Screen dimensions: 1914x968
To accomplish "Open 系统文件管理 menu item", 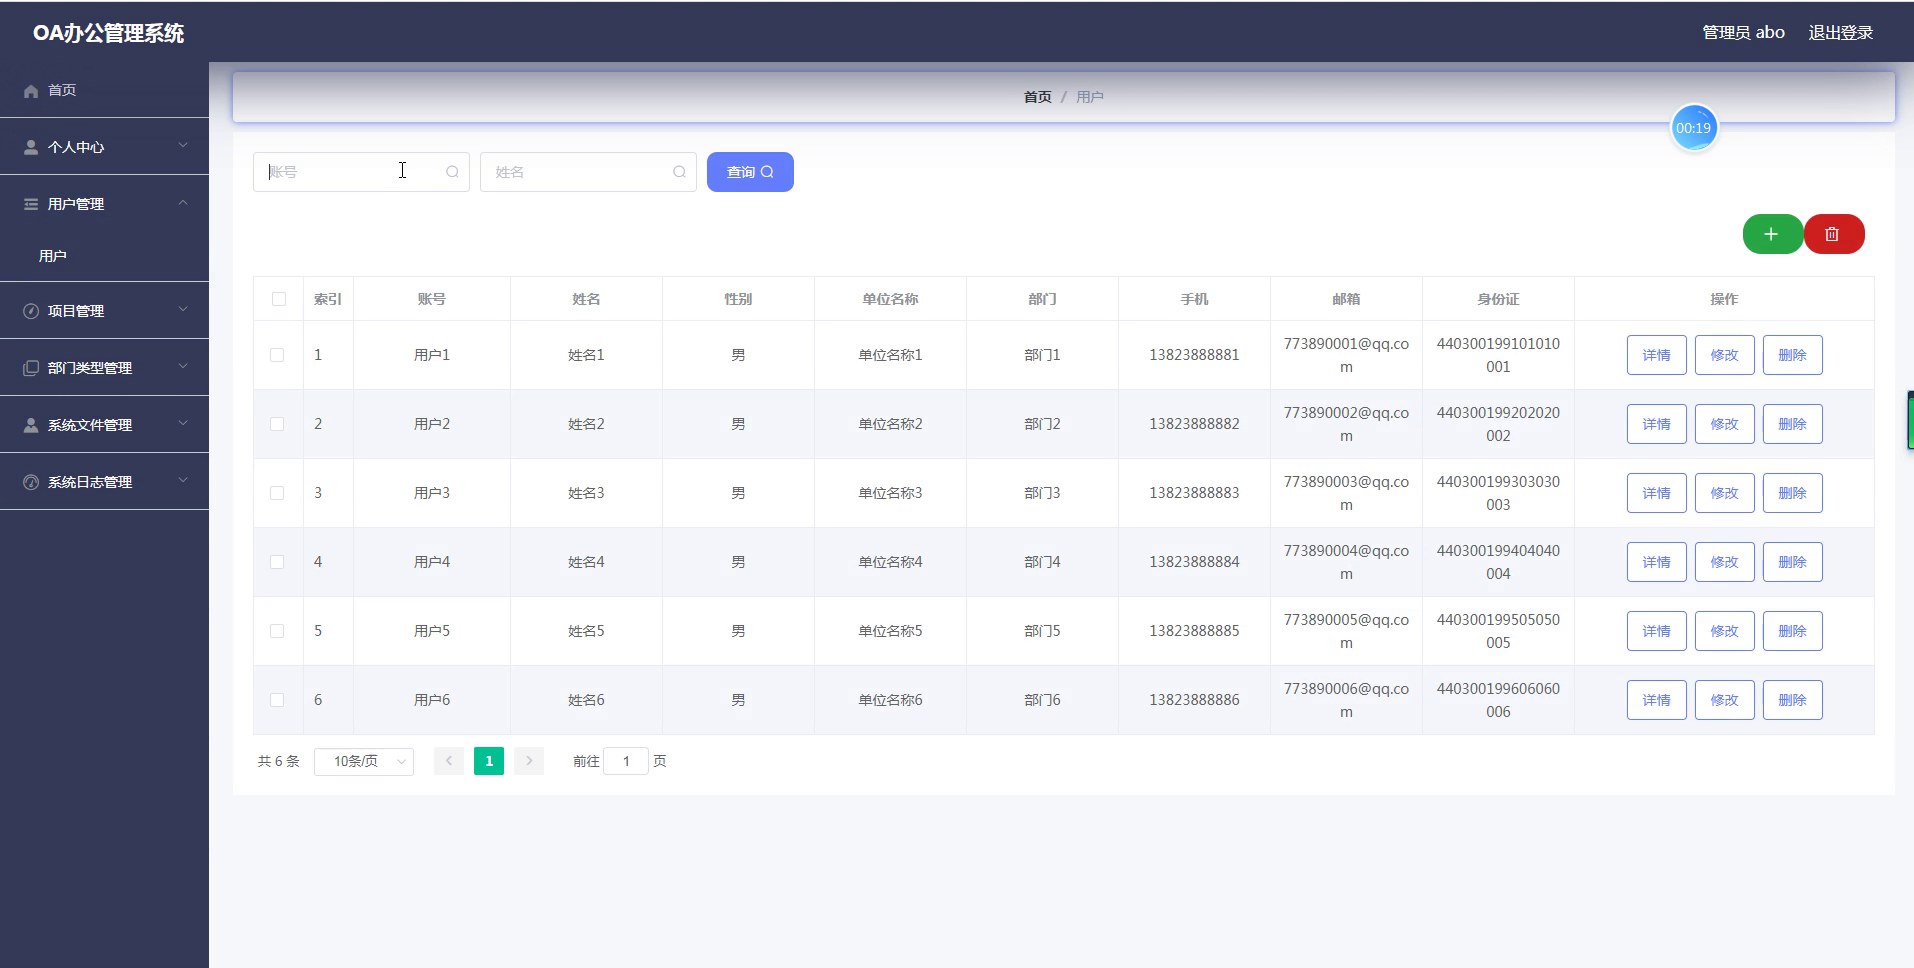I will 104,425.
